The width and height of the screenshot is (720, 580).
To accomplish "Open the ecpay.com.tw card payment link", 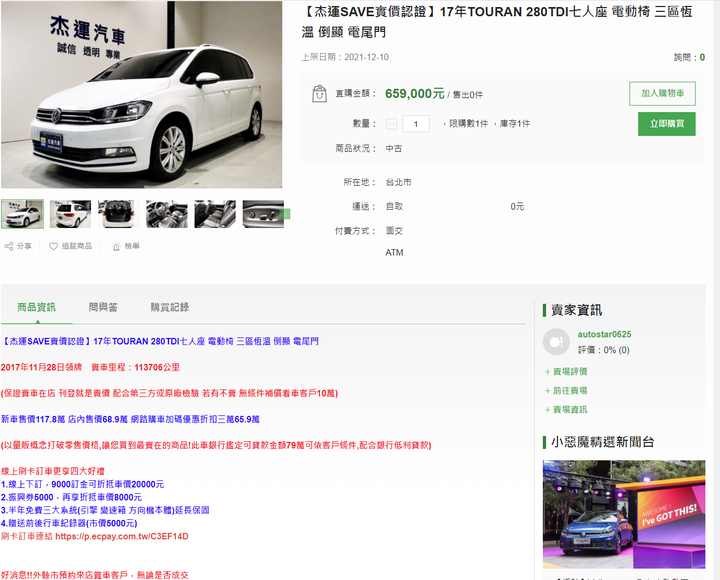I will point(122,536).
